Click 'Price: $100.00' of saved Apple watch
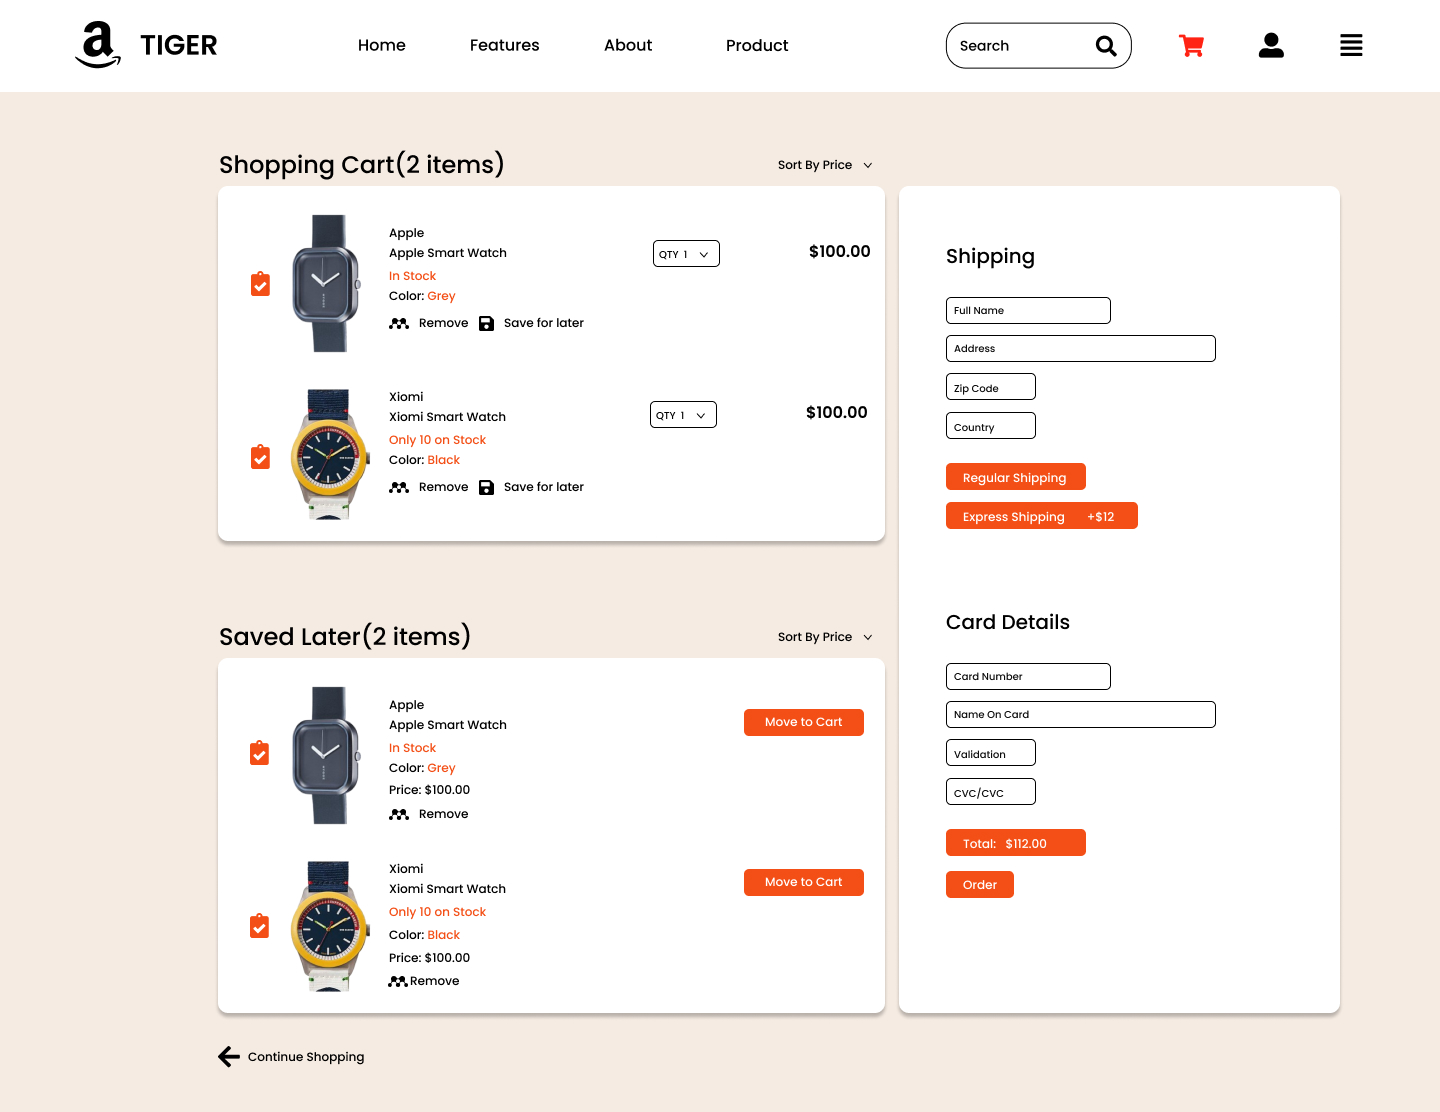 point(429,790)
